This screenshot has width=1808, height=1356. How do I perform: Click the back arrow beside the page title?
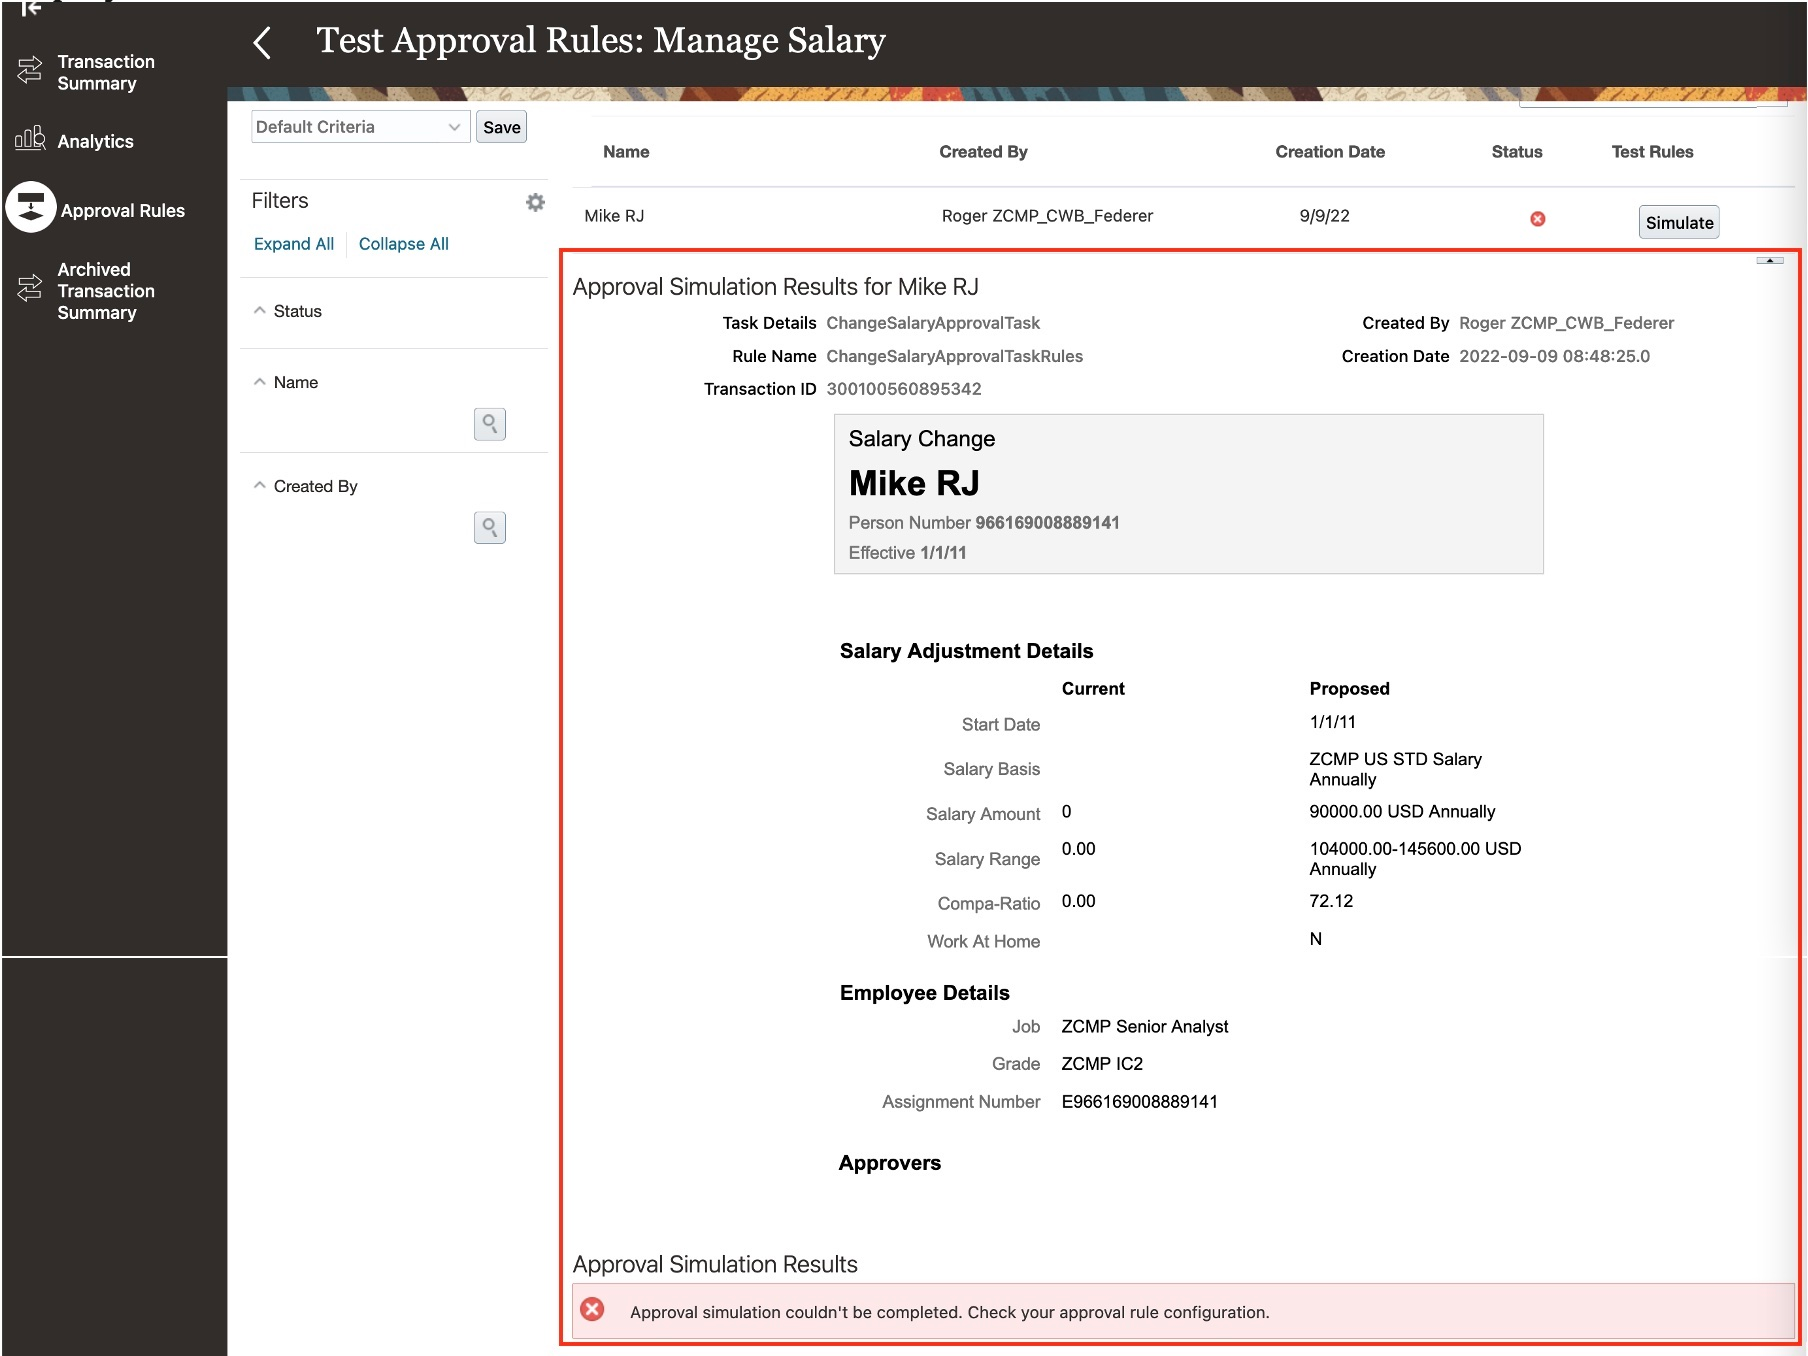[262, 43]
